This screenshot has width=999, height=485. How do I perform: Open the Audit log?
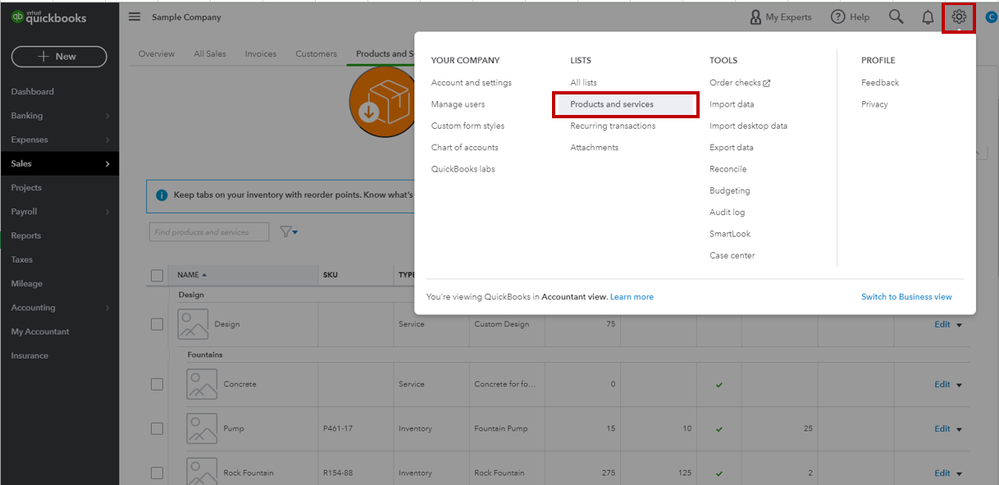click(727, 212)
